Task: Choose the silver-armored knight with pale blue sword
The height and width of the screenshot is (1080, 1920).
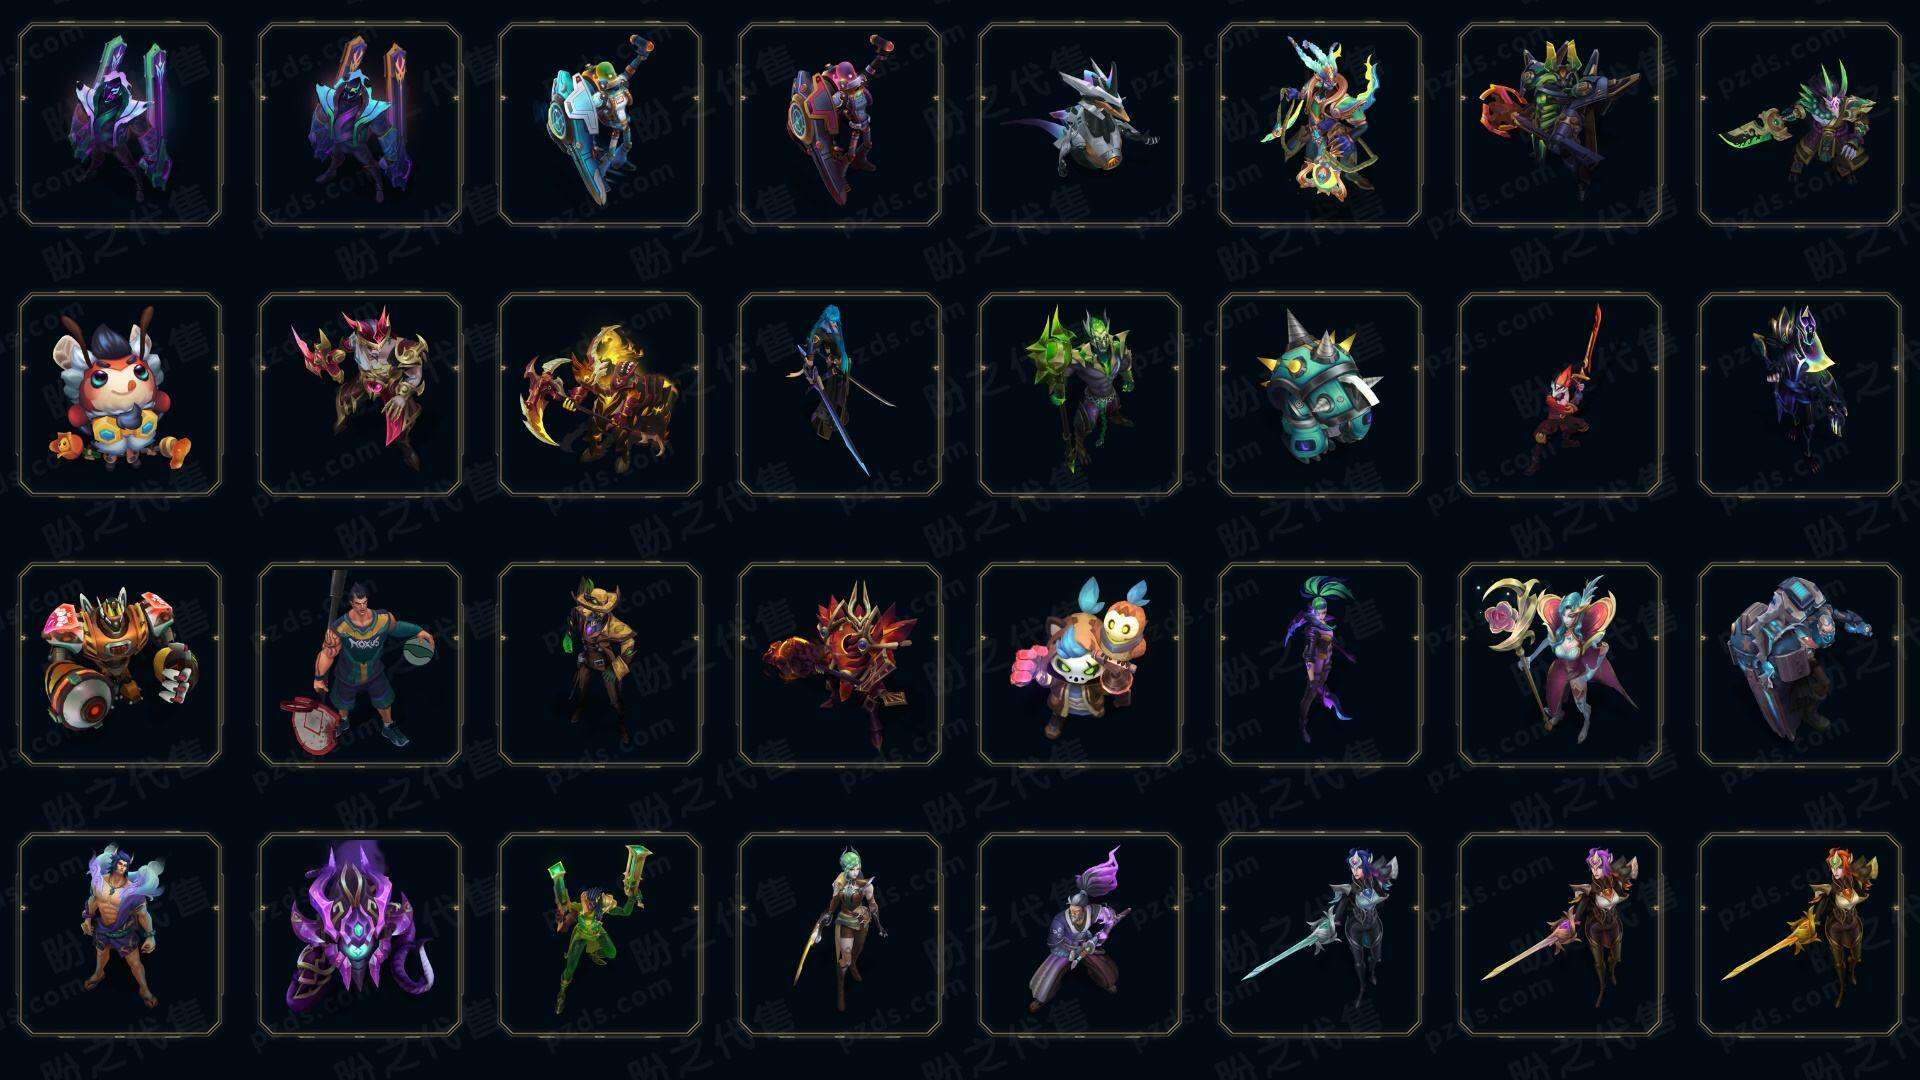Action: pos(1320,934)
